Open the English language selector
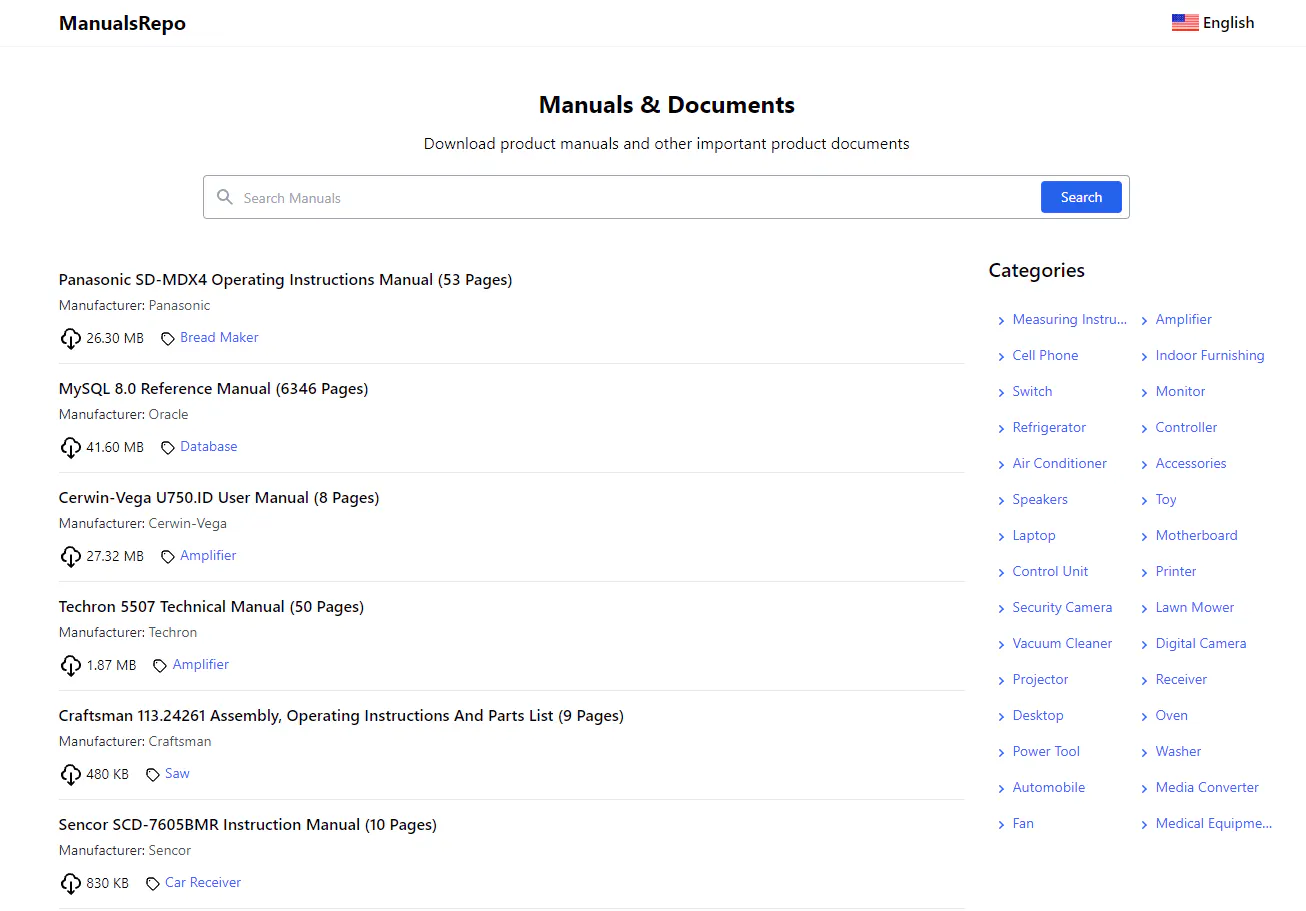 click(x=1213, y=23)
